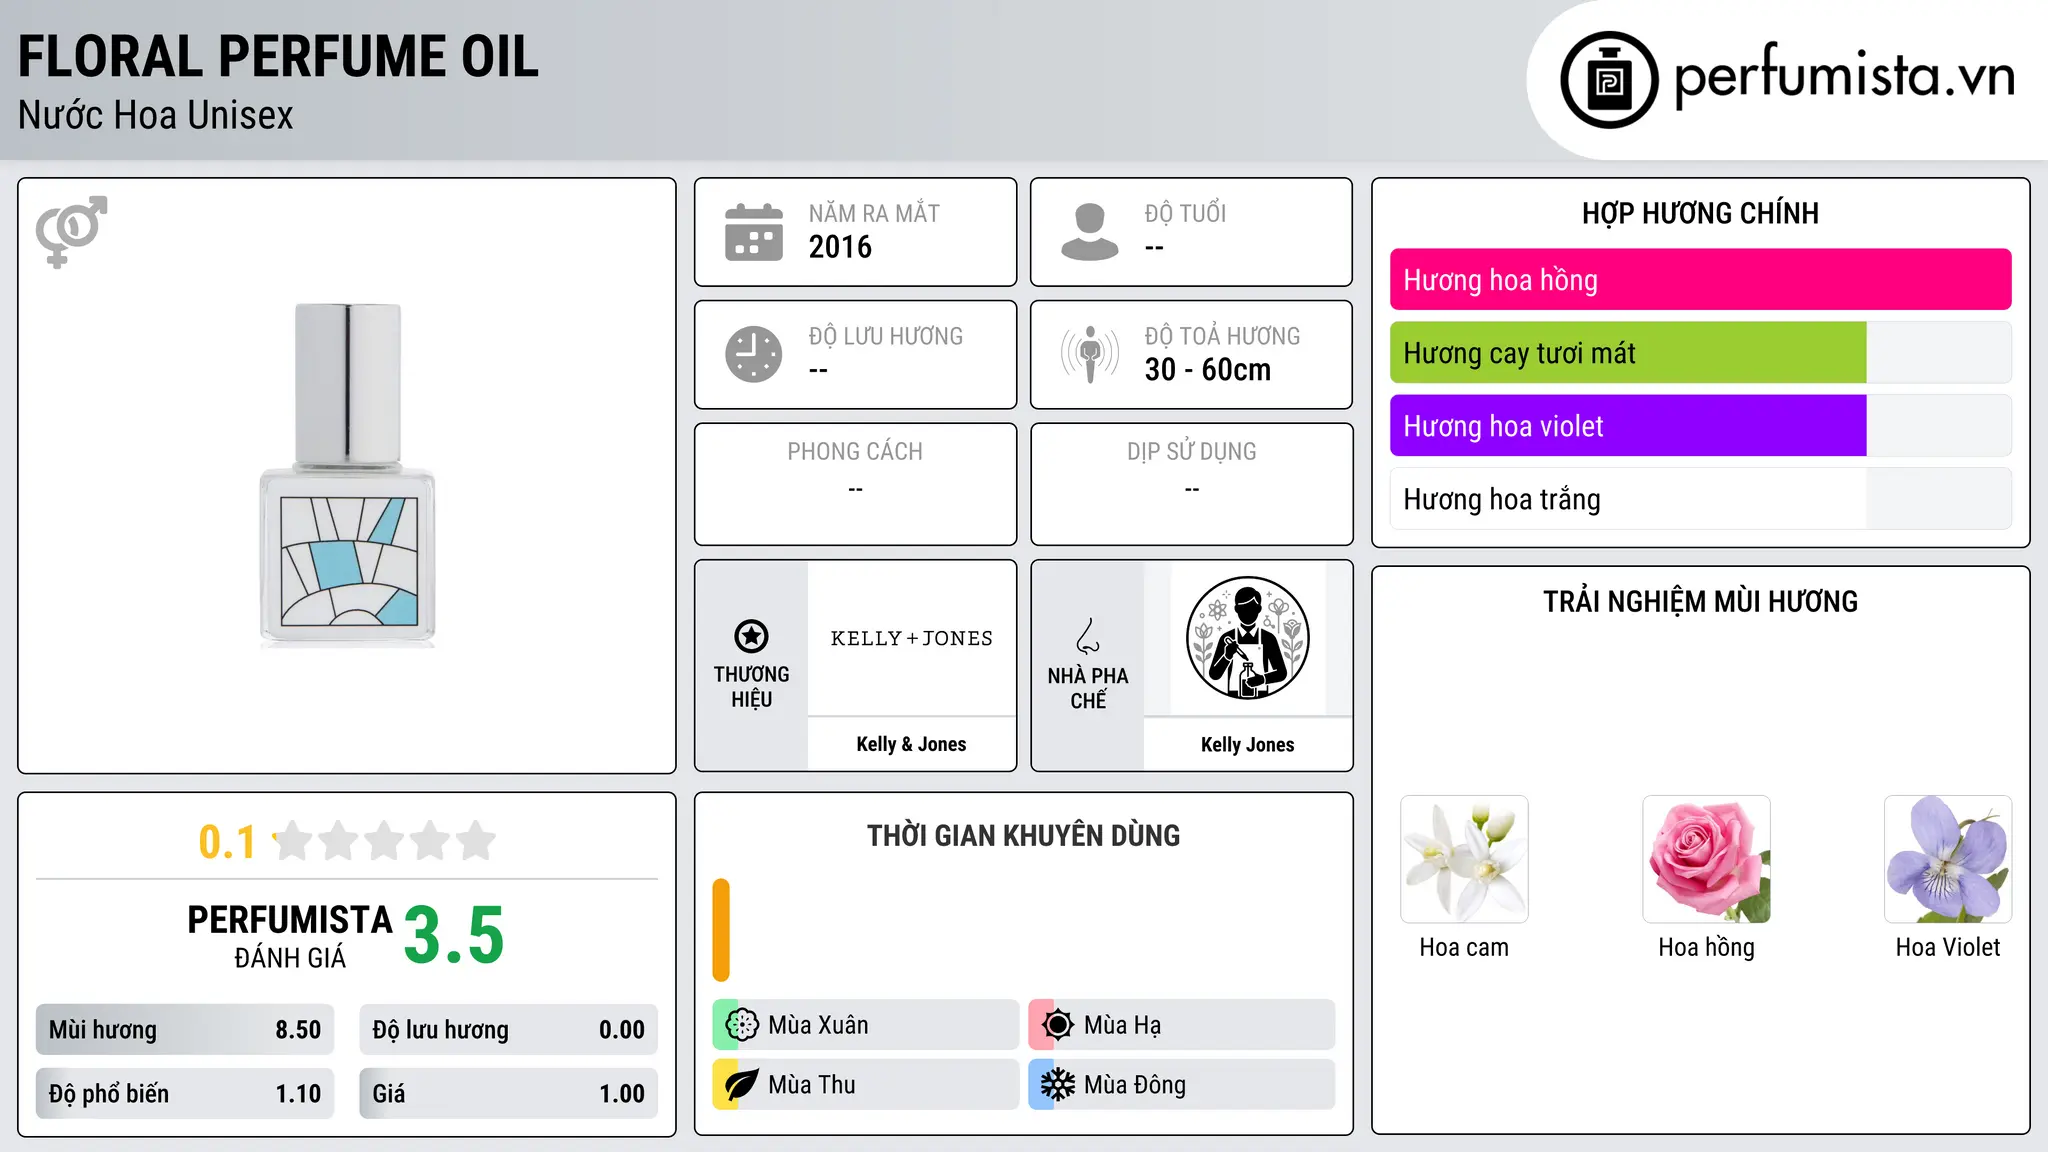Click the unisex gender symbol icon
The image size is (2048, 1152).
(x=71, y=232)
